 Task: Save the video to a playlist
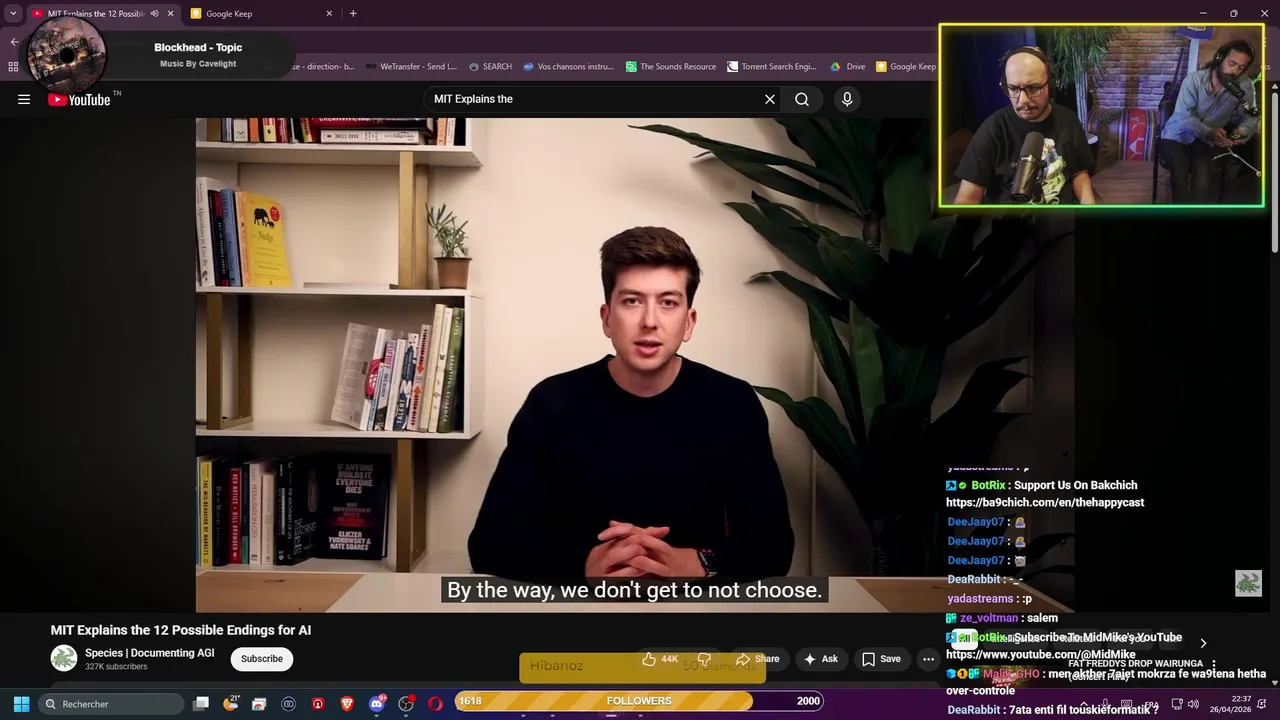point(881,659)
